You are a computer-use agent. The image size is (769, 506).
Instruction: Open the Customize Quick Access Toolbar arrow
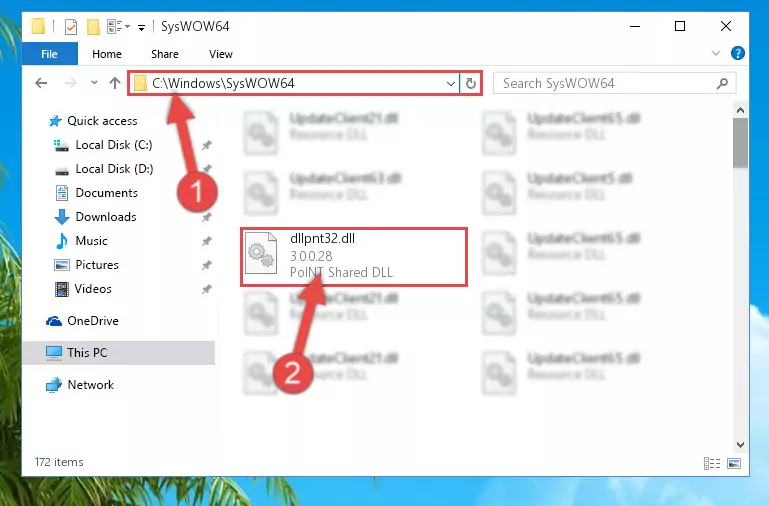tap(141, 27)
